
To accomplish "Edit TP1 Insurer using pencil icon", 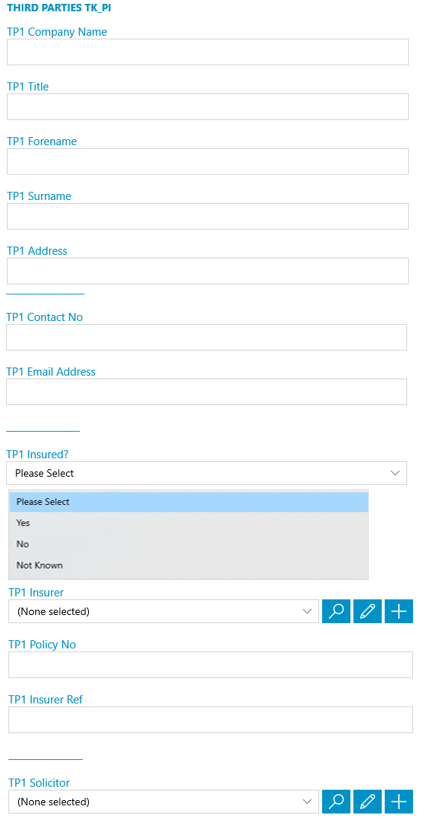I will click(x=368, y=611).
